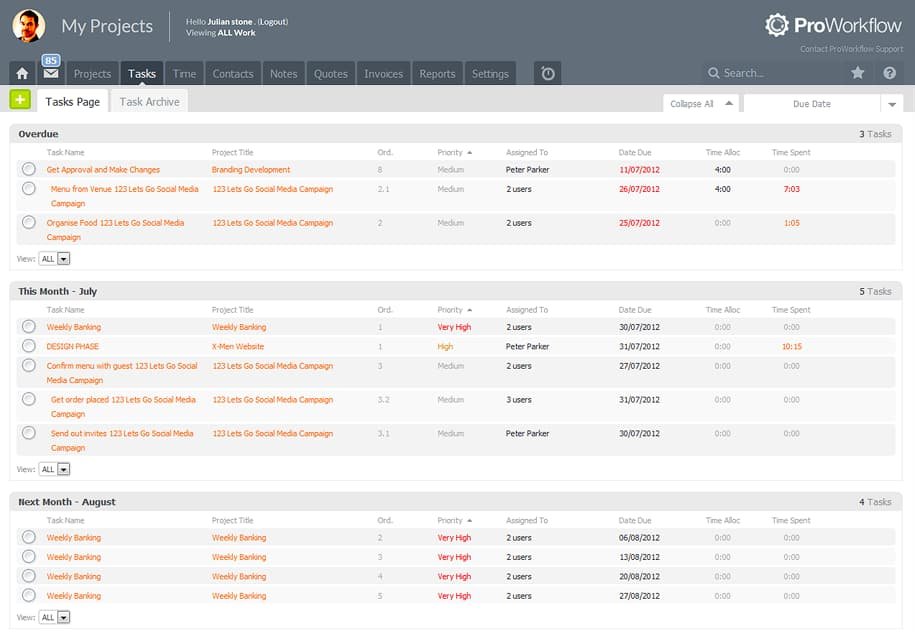Image resolution: width=915 pixels, height=632 pixels.
Task: Open the timer clock icon
Action: [x=547, y=74]
